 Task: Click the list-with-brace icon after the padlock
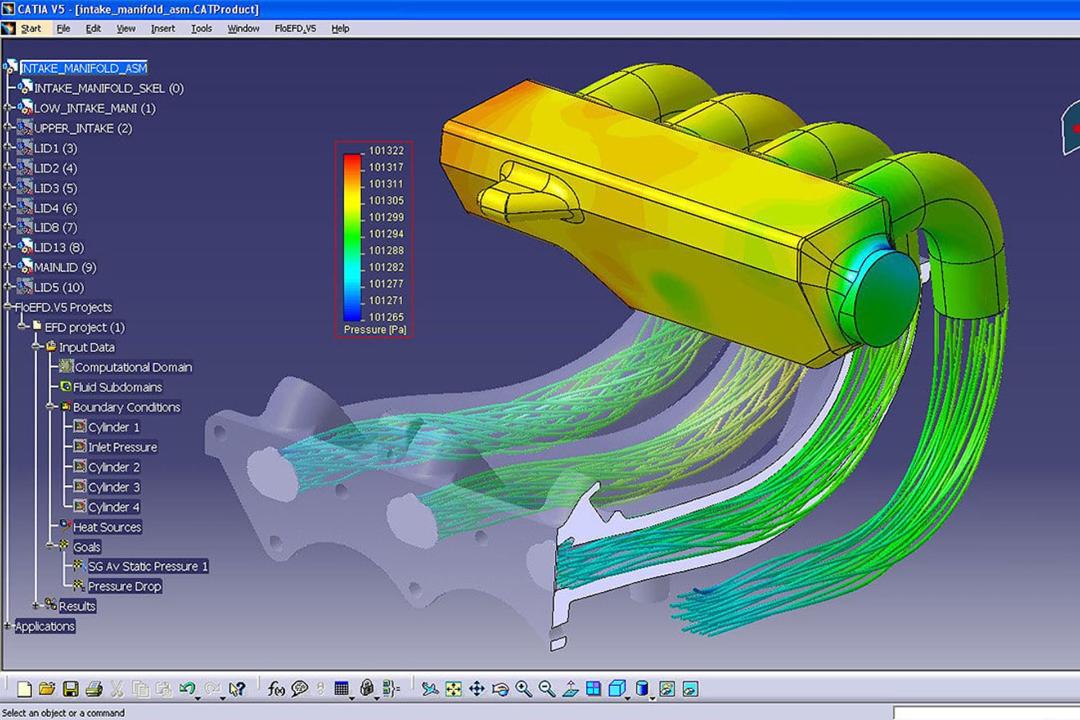coord(391,688)
